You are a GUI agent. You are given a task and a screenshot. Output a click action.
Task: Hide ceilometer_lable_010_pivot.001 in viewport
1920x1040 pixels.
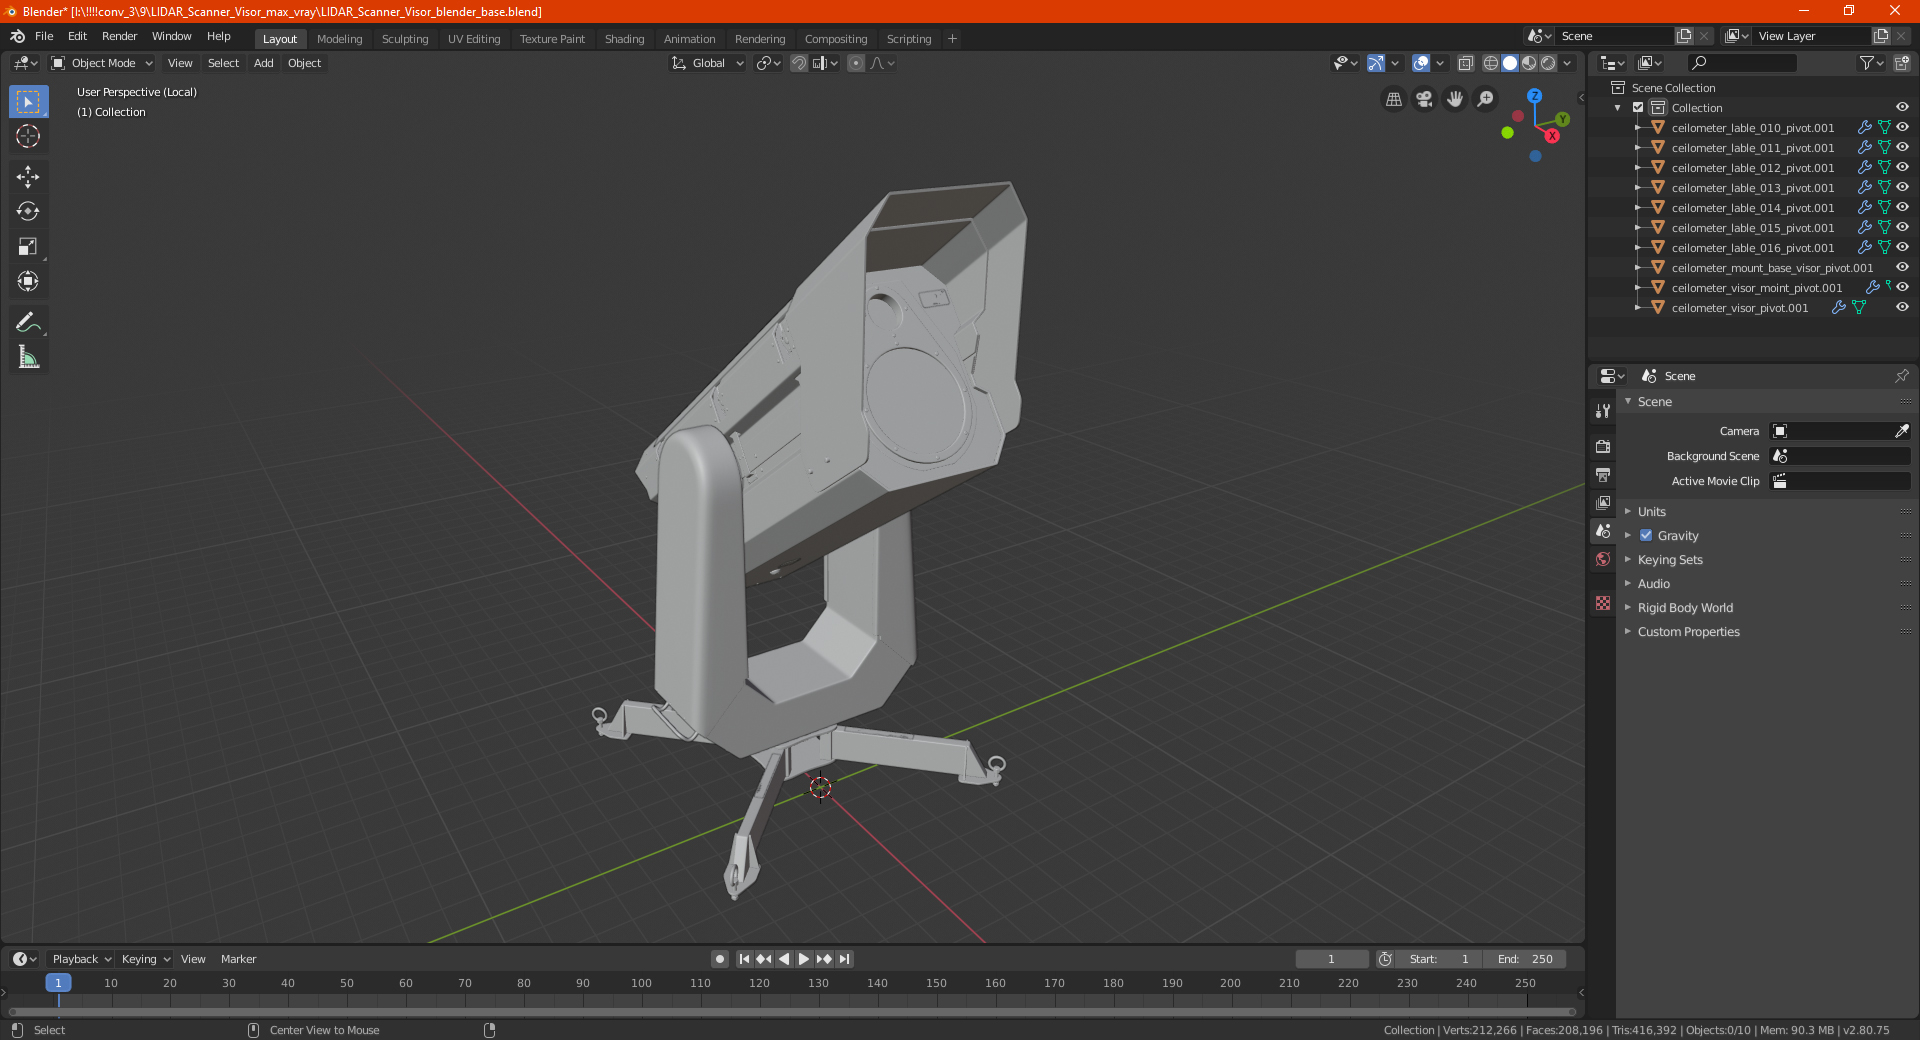point(1902,128)
